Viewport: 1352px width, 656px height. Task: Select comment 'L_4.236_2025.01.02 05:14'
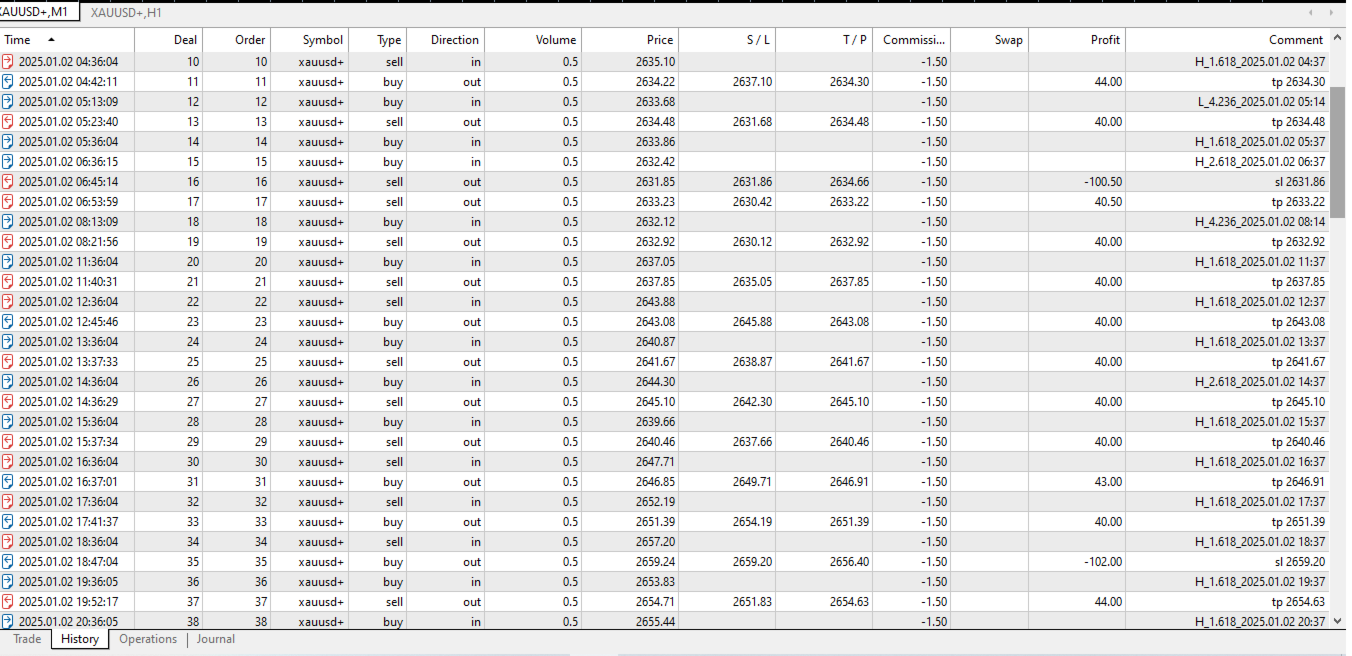[x=1261, y=102]
